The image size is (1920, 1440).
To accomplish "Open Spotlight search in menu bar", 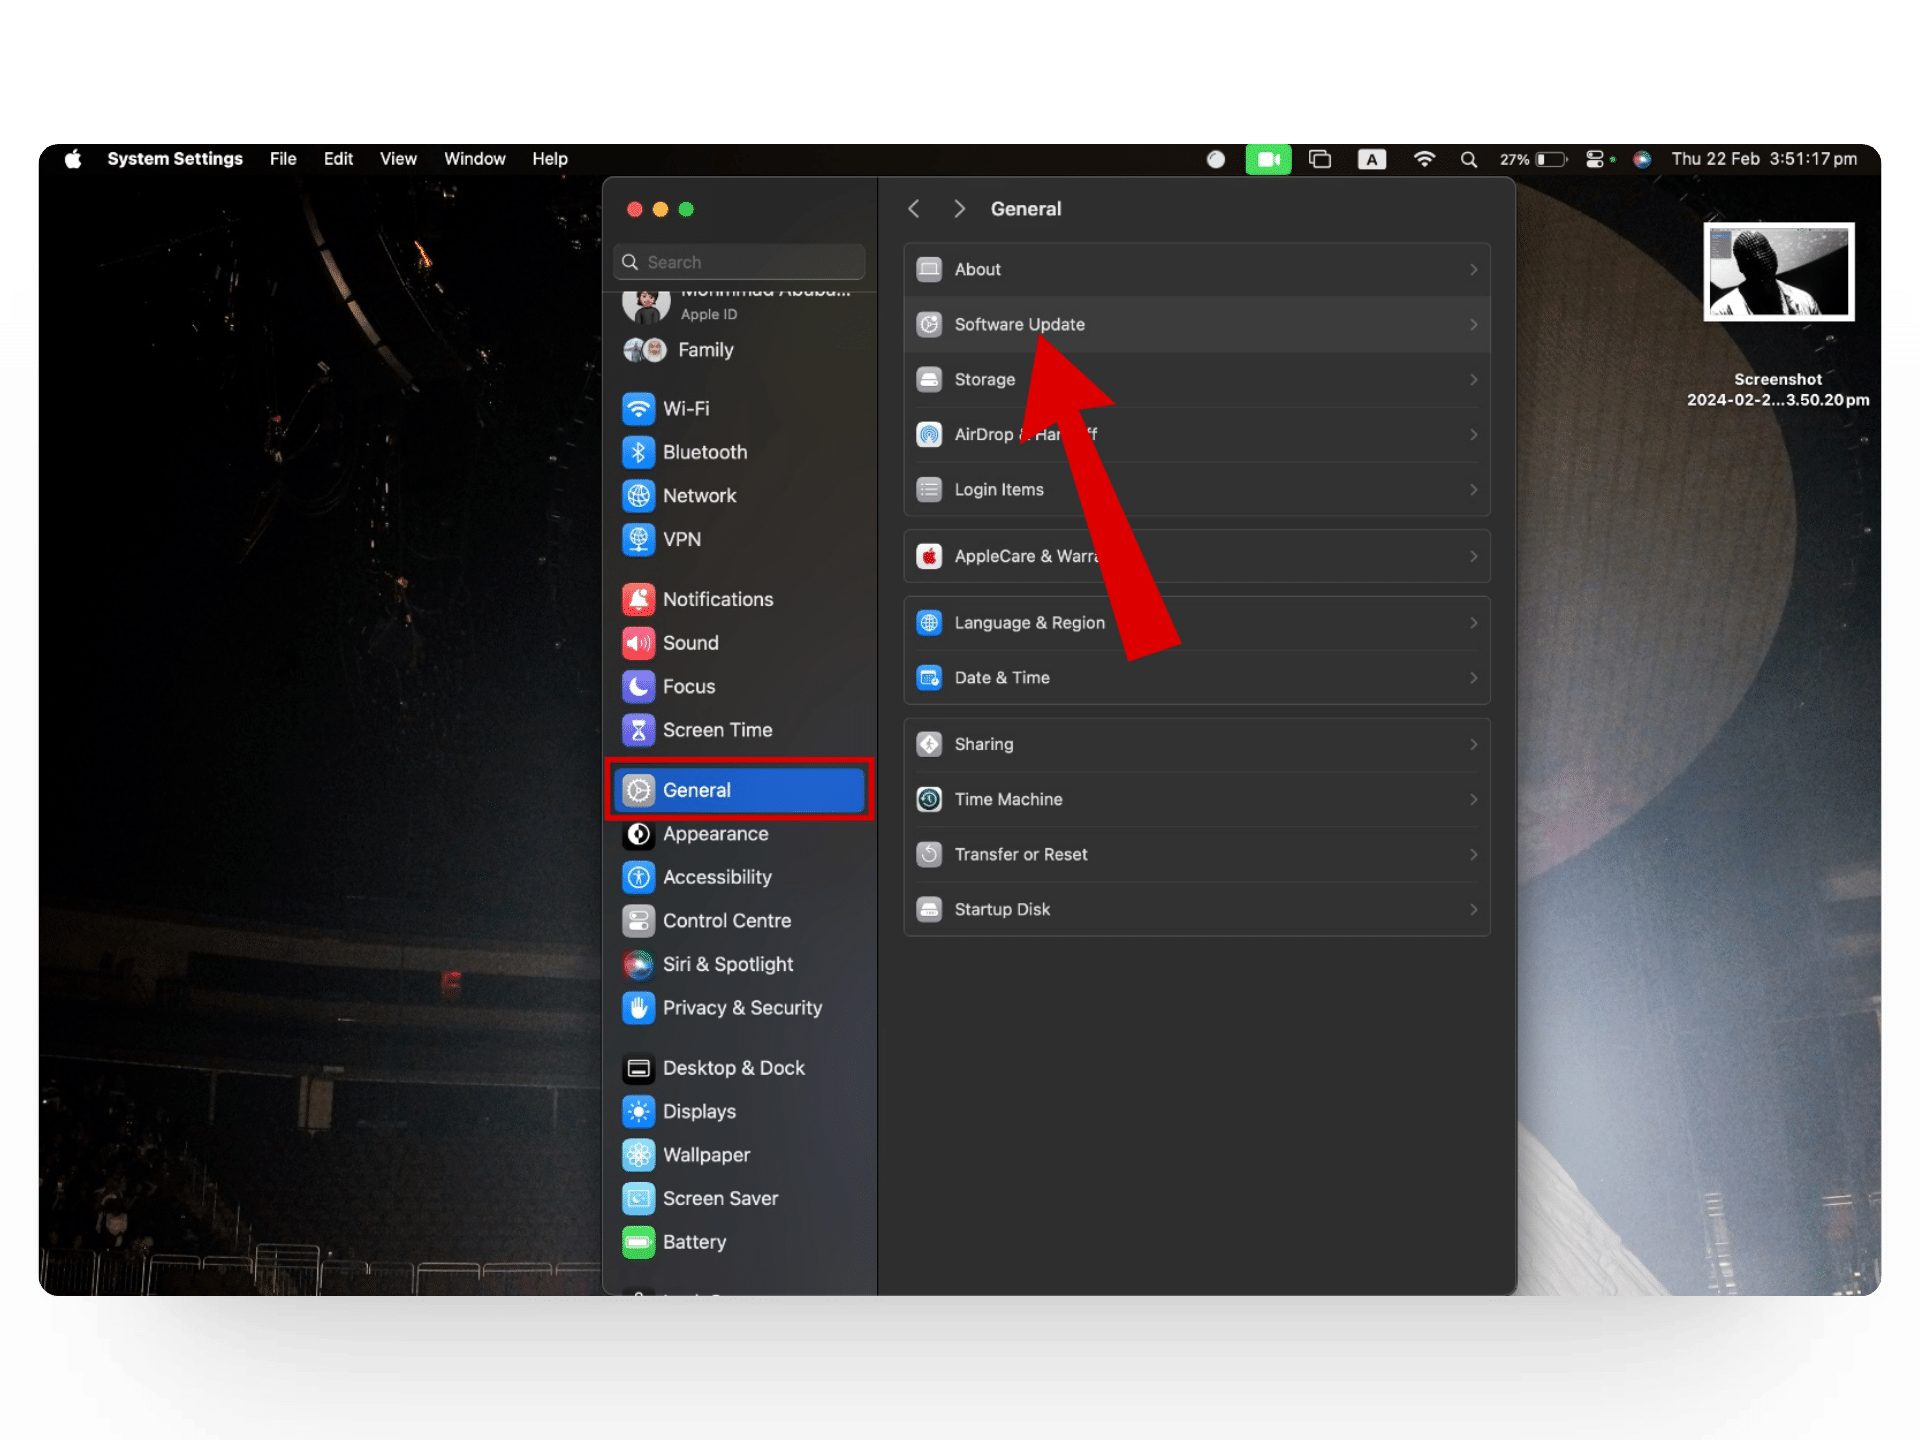I will point(1468,159).
